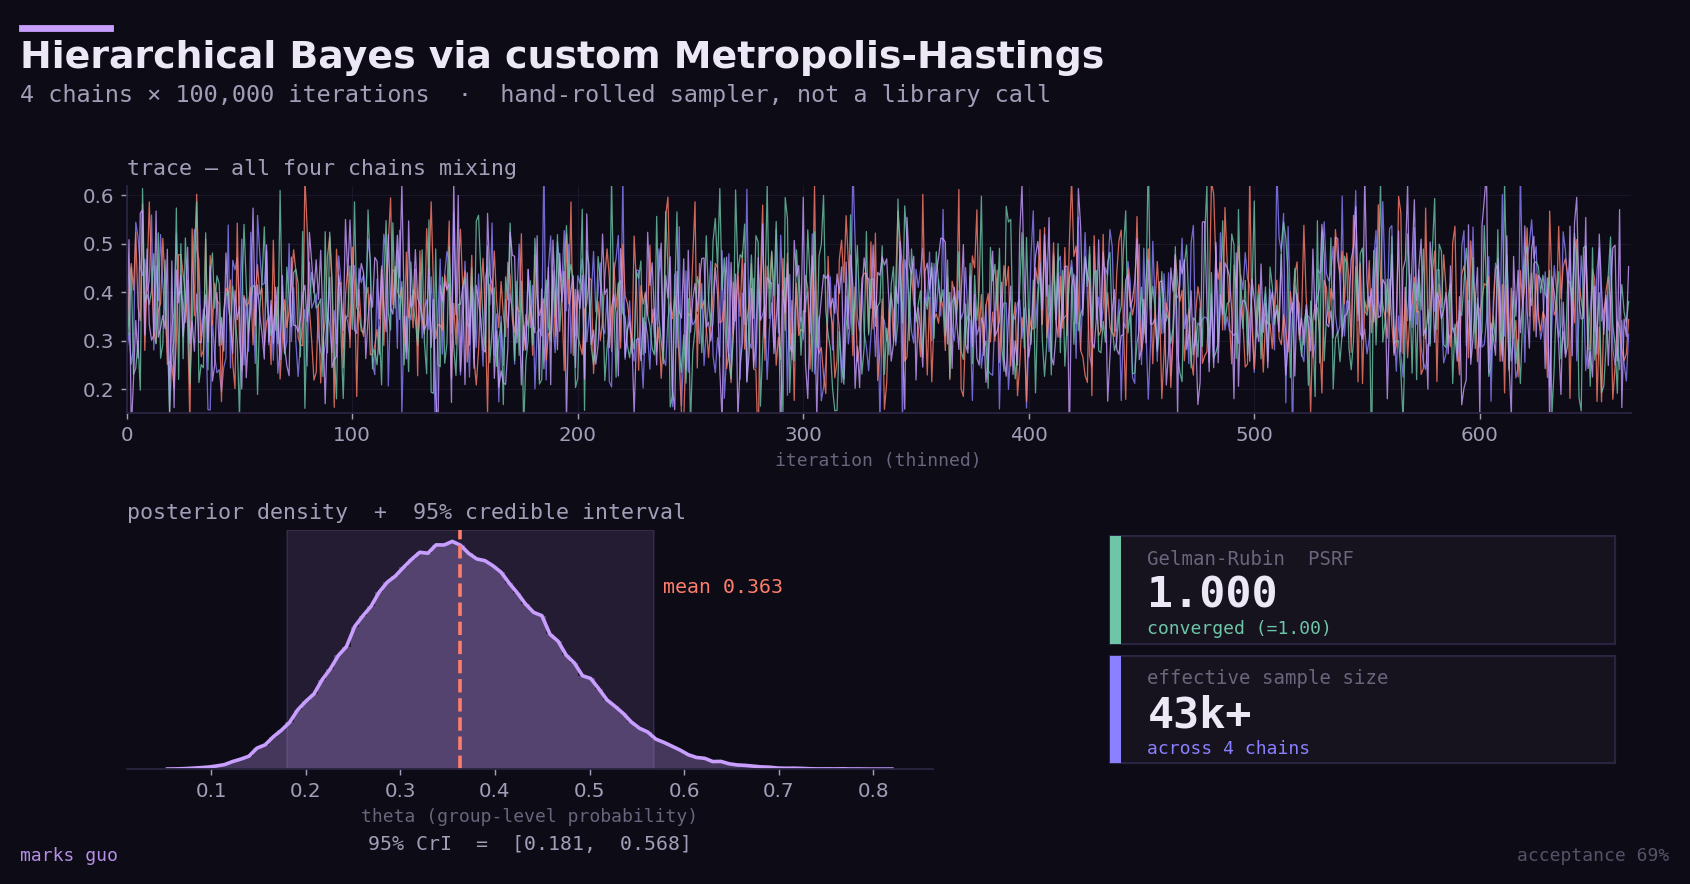Click the '43k+' value
Screen dimensions: 1690x884
[x=1199, y=714]
